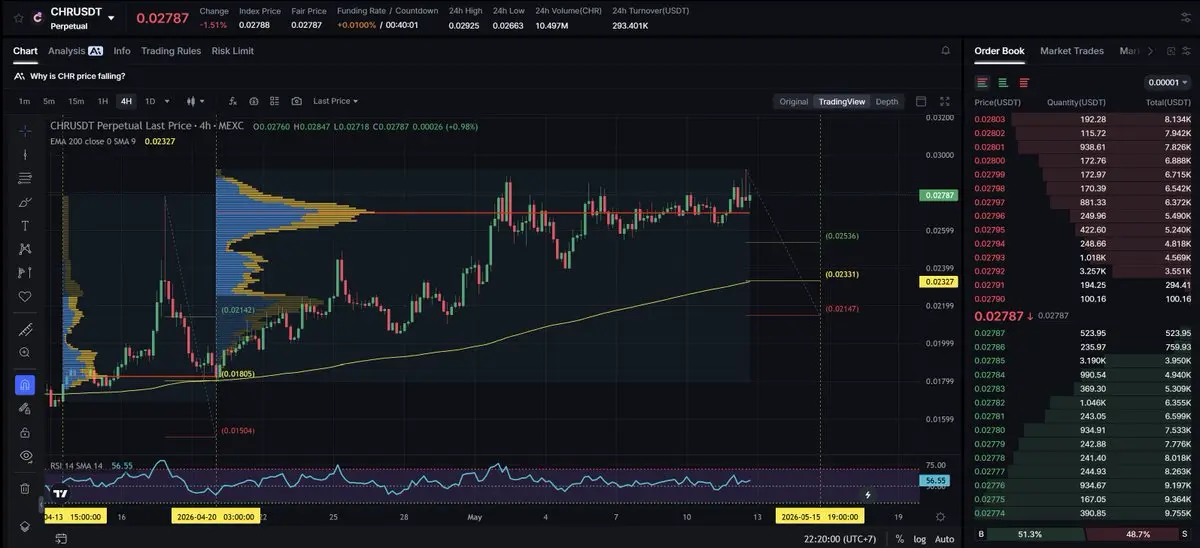This screenshot has width=1200, height=548.
Task: Switch chart to Depth view
Action: pos(887,101)
